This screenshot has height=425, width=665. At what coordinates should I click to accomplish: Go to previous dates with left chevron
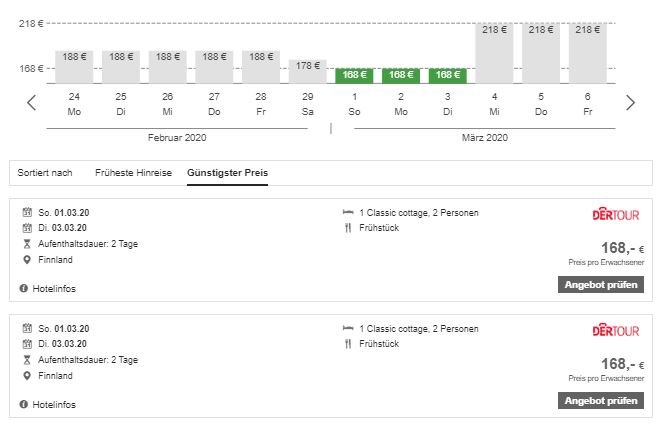(31, 103)
